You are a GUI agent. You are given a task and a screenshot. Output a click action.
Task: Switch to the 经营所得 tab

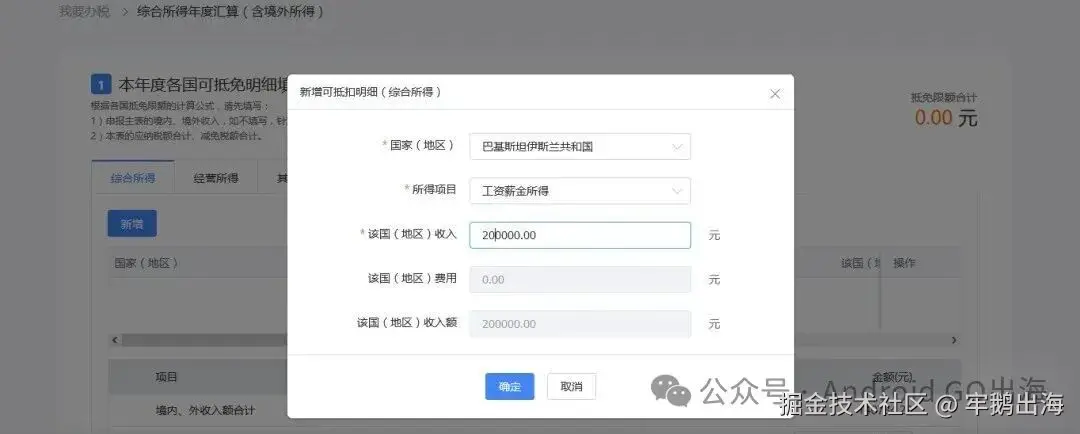[x=216, y=178]
